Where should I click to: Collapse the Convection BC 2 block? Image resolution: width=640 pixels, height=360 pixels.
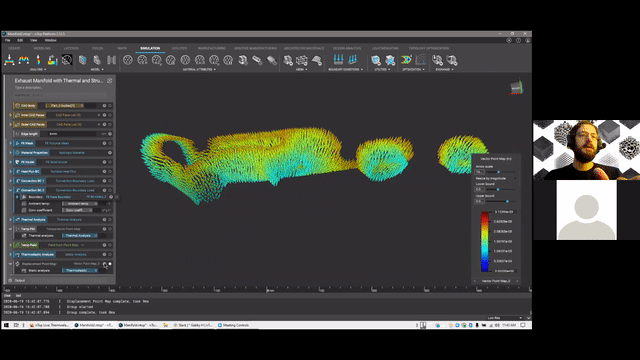pos(11,190)
